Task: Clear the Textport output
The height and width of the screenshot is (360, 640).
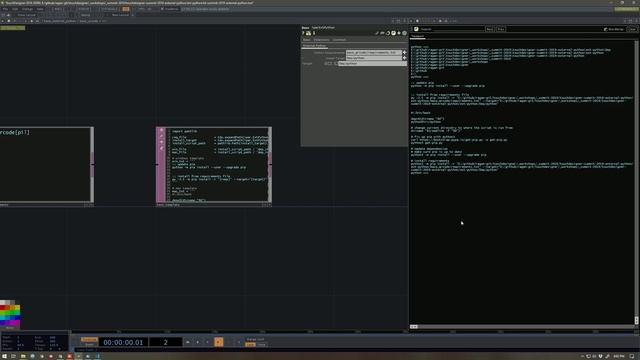Action: (x=632, y=29)
